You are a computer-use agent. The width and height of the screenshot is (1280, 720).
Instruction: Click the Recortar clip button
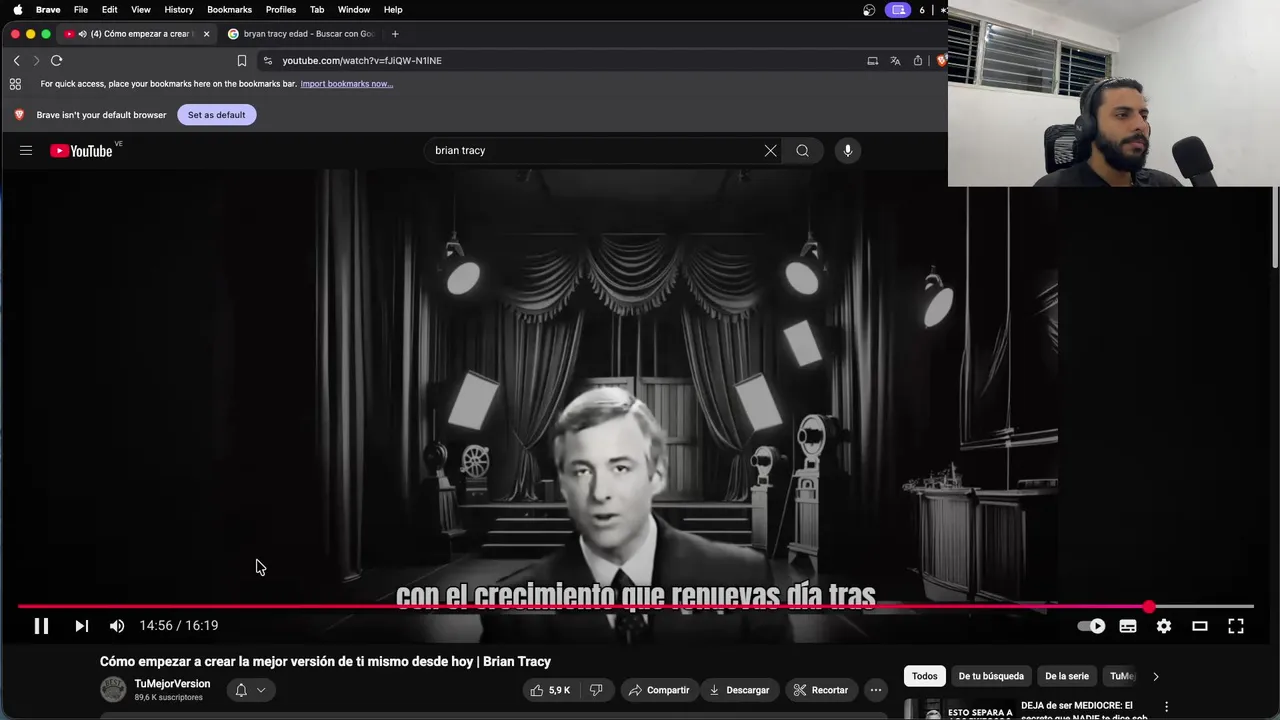821,690
